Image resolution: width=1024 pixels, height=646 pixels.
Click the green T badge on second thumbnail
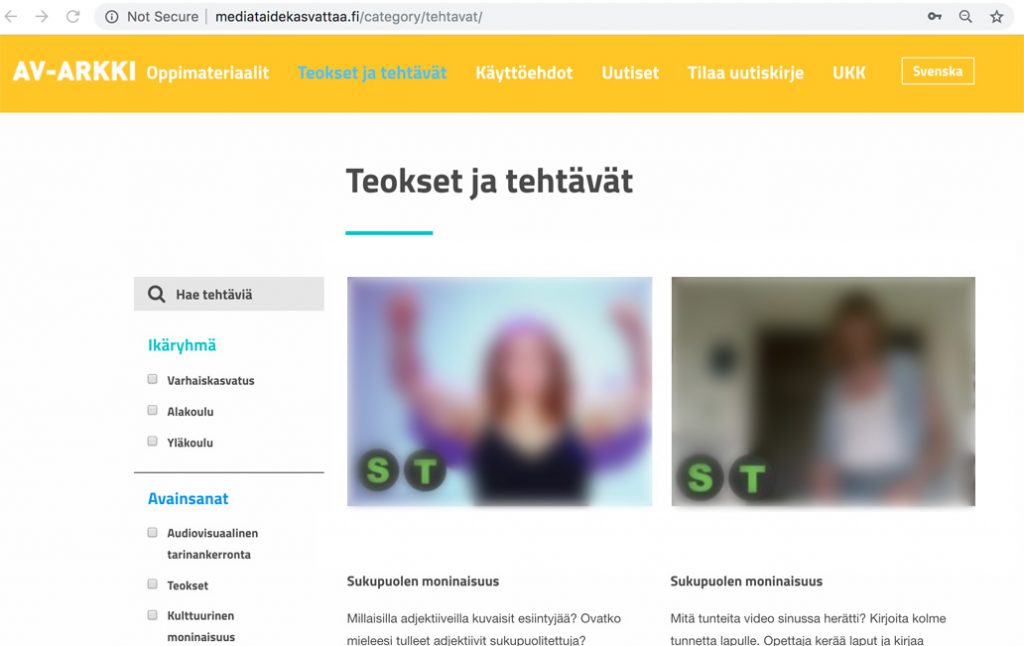coord(752,477)
